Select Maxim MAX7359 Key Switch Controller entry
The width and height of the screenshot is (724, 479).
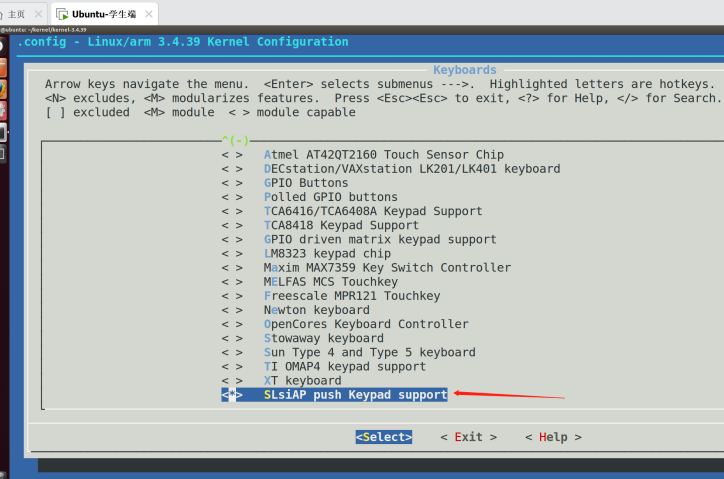(x=387, y=268)
